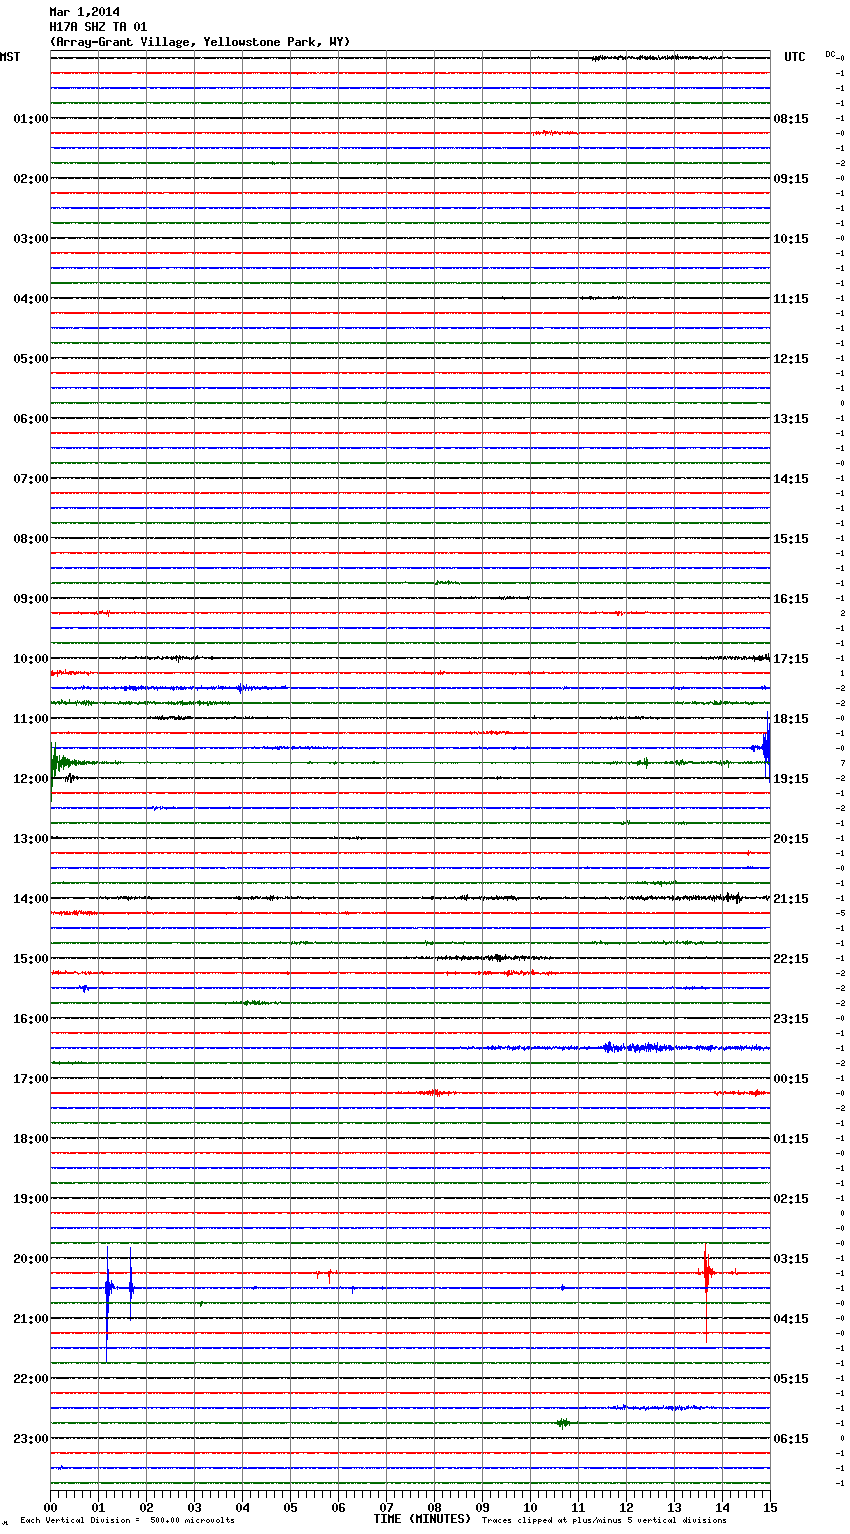Select the 01:00 MST time label
Image resolution: width=850 pixels, height=1534 pixels.
(31, 118)
